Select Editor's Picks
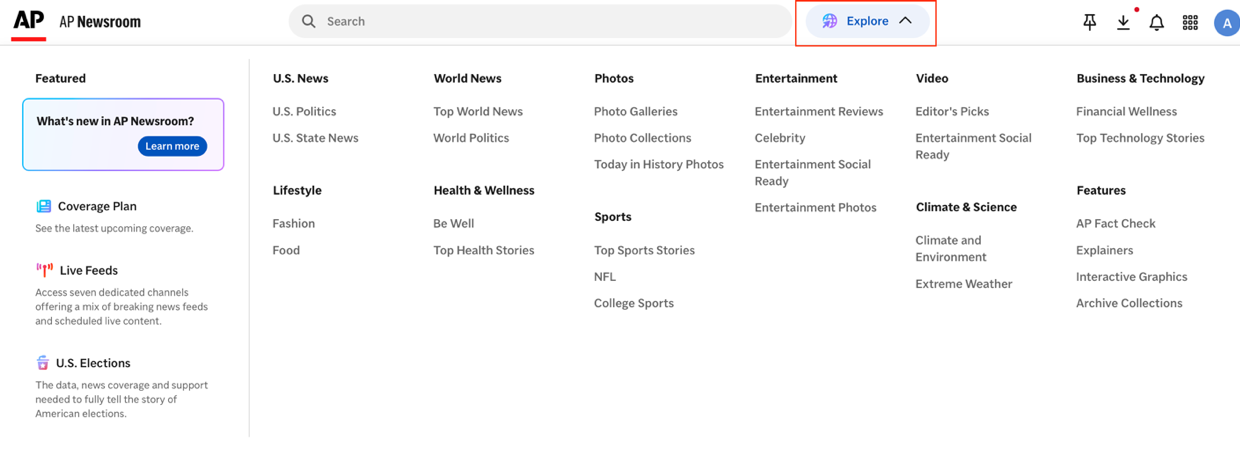This screenshot has width=1240, height=455. pos(952,111)
